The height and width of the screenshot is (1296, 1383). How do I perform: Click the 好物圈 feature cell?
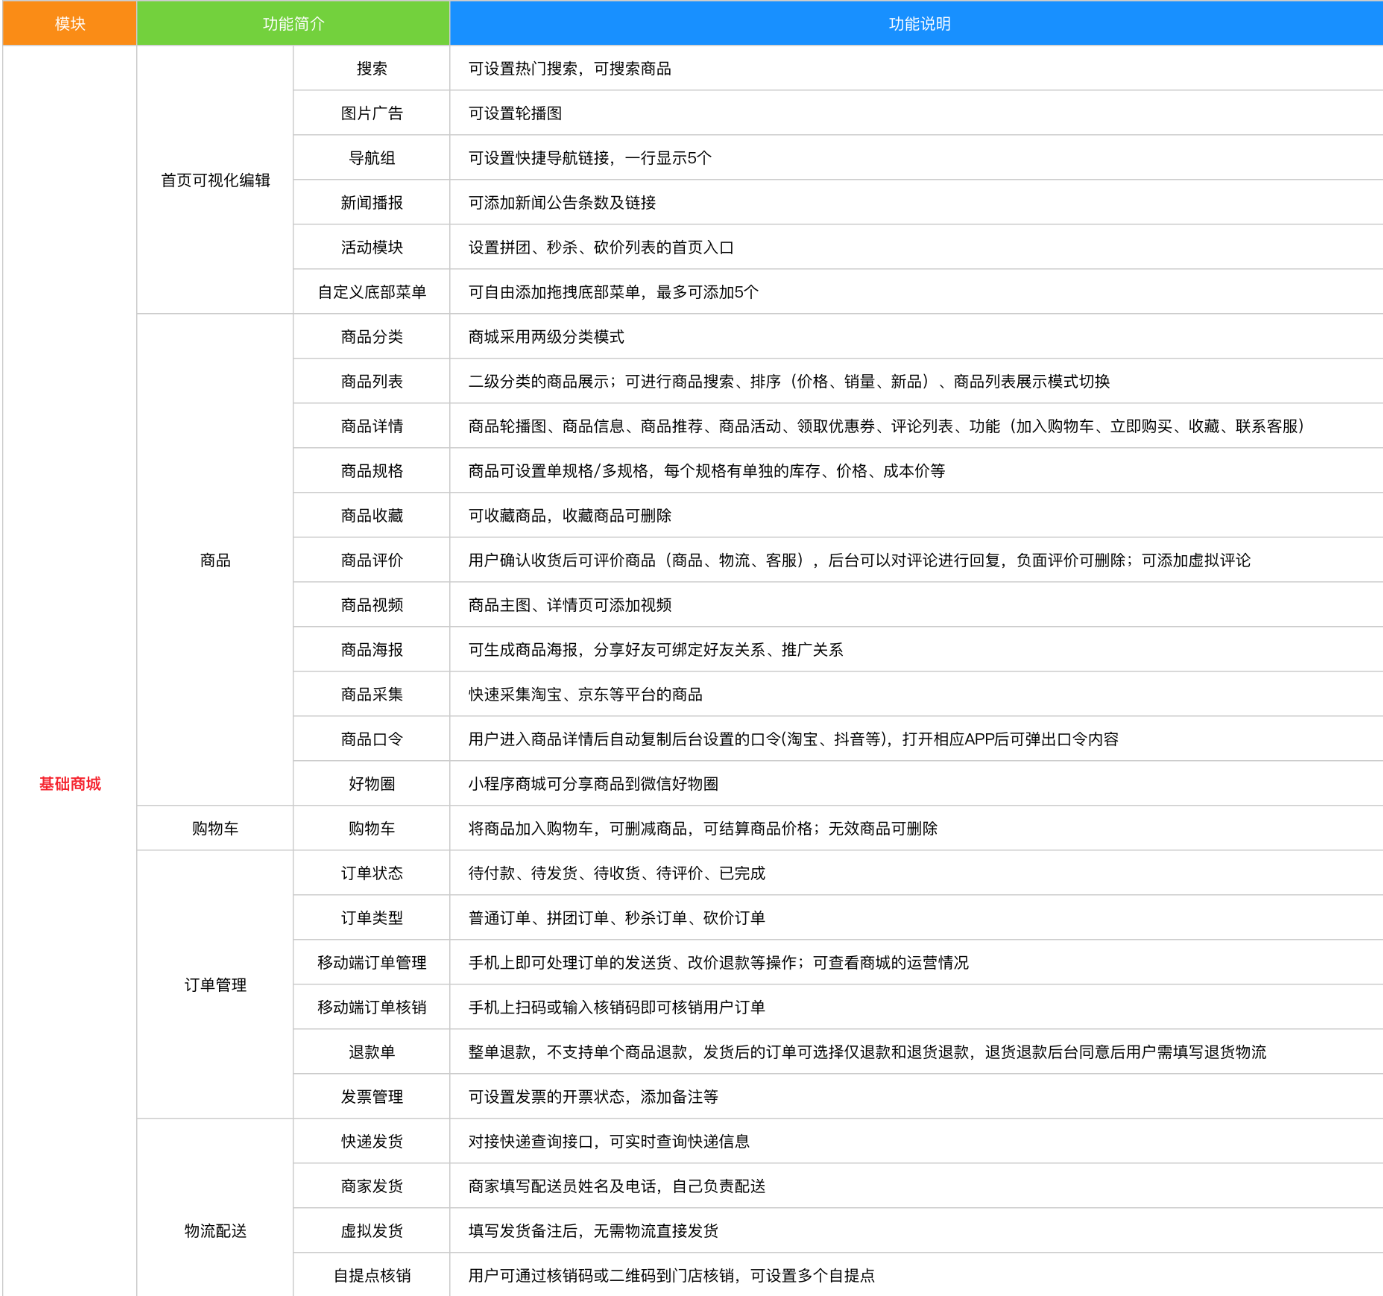coord(372,784)
